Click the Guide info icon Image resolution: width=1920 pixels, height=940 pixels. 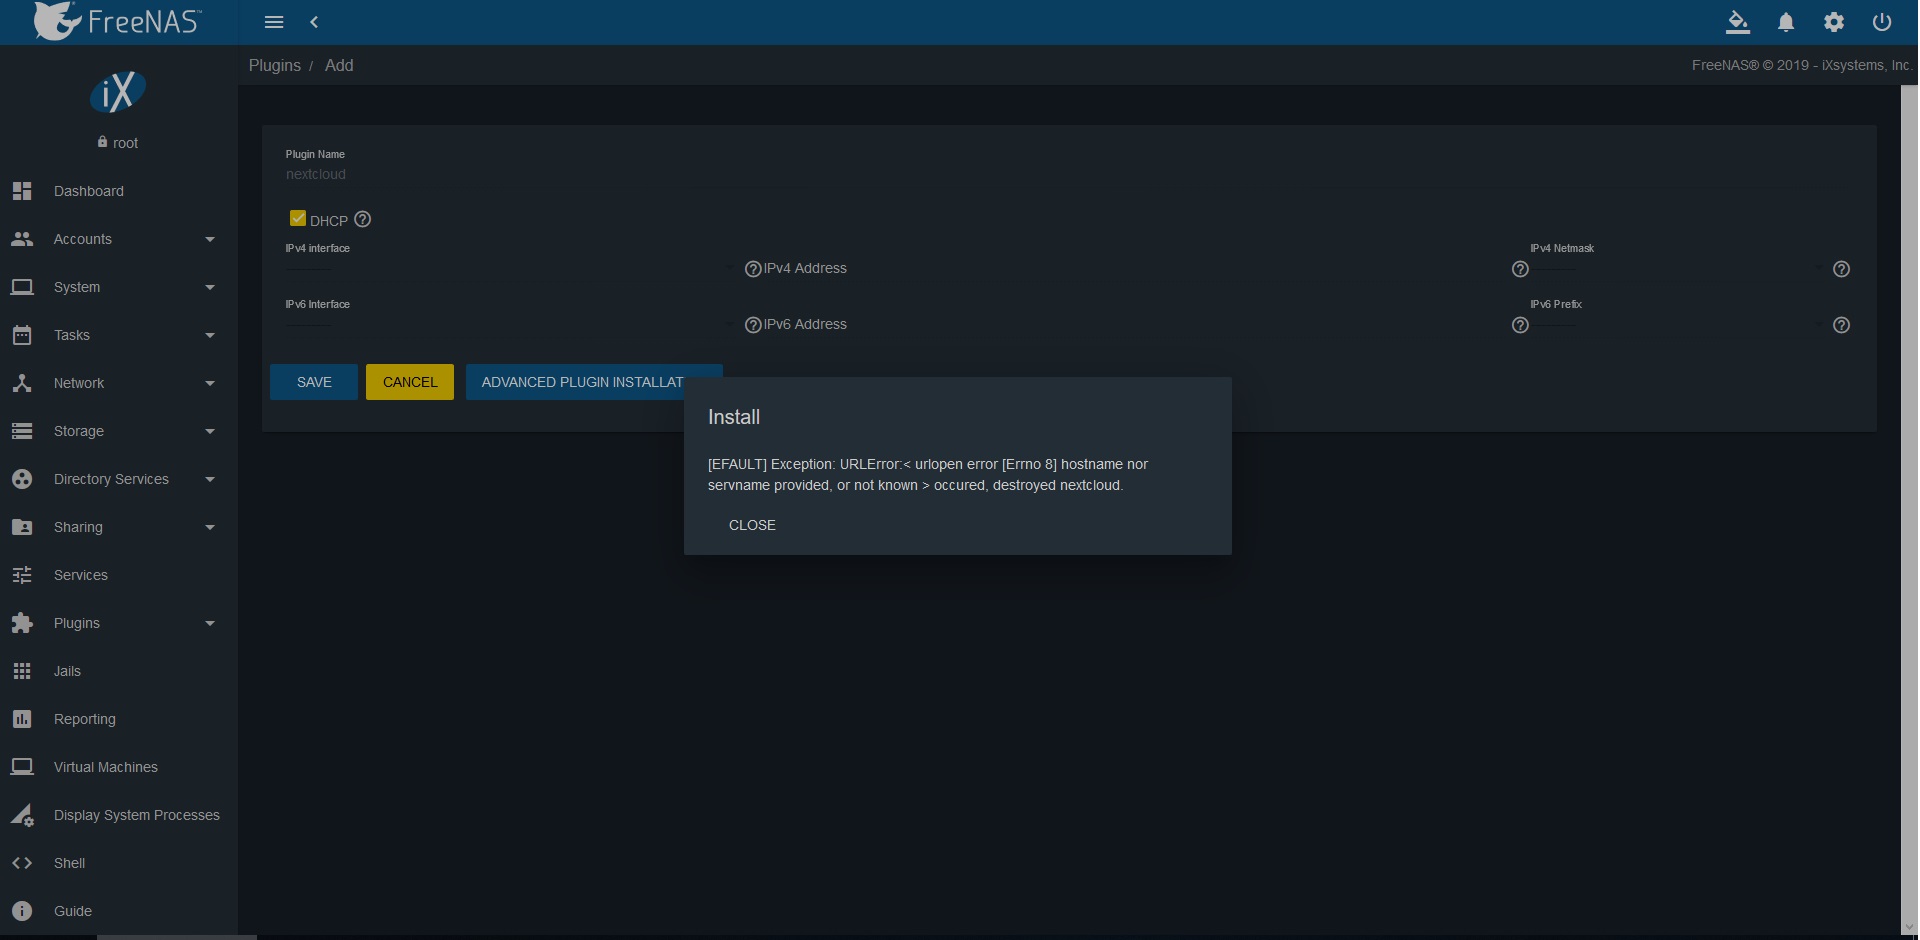tap(22, 911)
